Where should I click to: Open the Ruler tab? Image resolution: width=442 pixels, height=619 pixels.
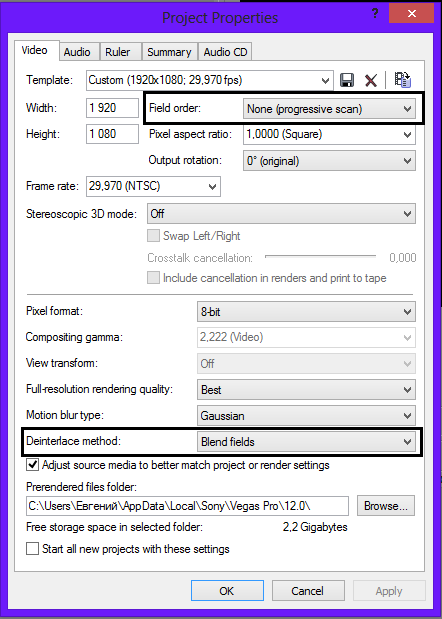tap(118, 52)
